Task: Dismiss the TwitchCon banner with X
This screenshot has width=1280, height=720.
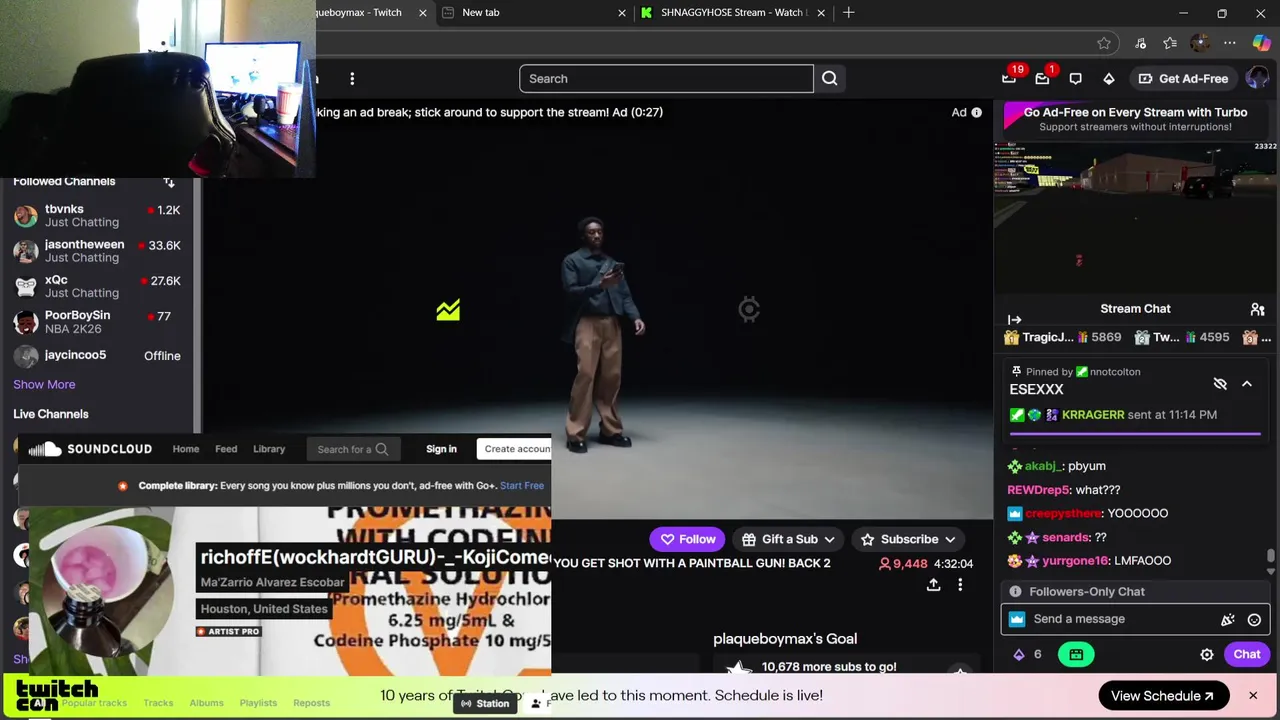Action: [x=1252, y=696]
